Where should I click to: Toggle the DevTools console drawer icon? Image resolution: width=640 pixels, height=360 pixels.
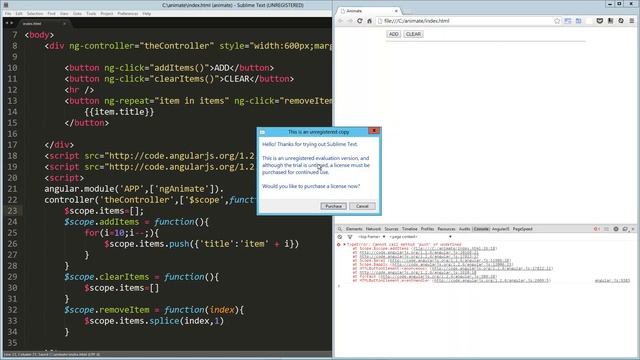pos(607,229)
